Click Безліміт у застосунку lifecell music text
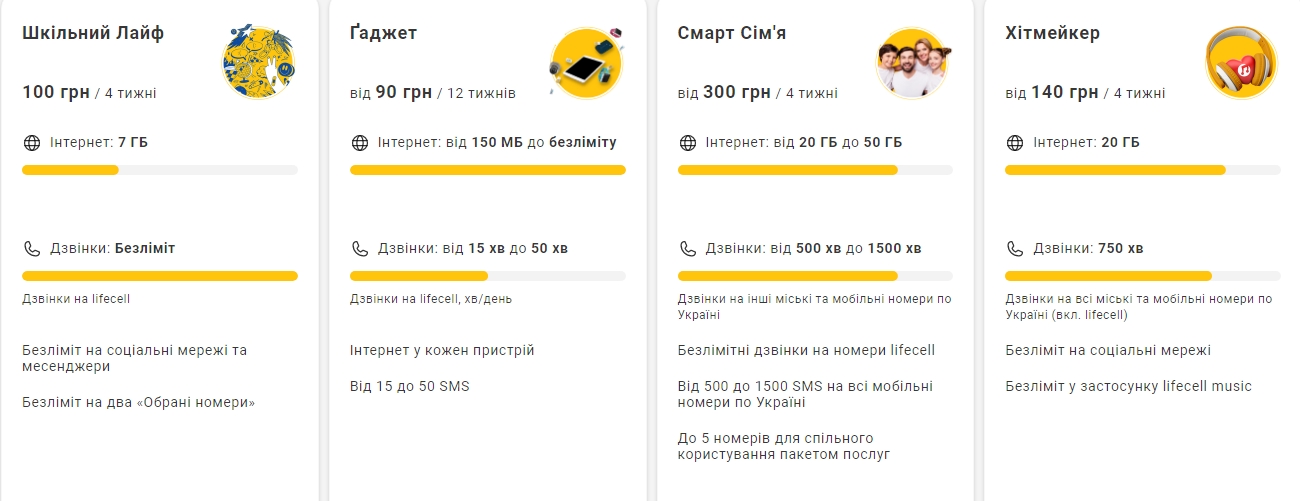The width and height of the screenshot is (1300, 501). (x=1128, y=386)
